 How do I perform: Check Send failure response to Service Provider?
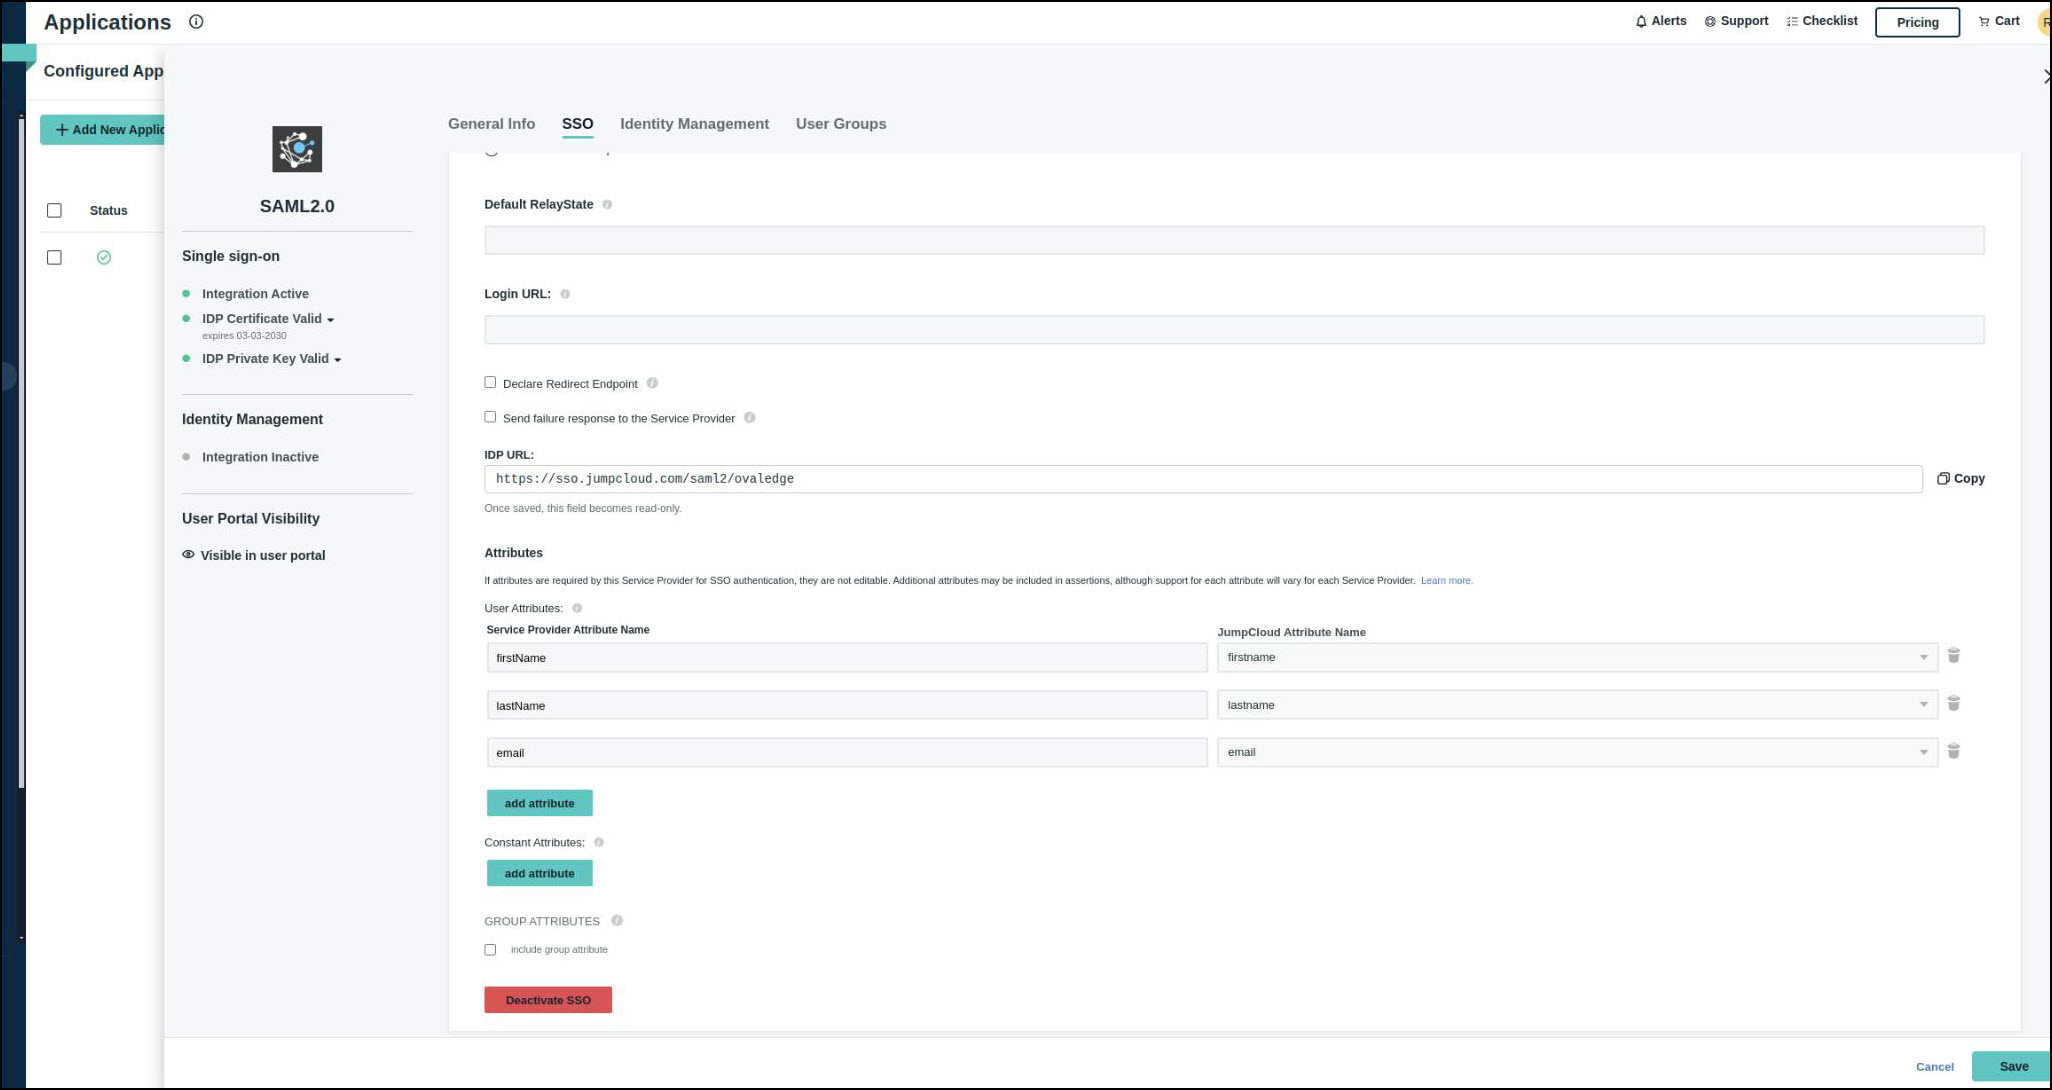pyautogui.click(x=490, y=417)
